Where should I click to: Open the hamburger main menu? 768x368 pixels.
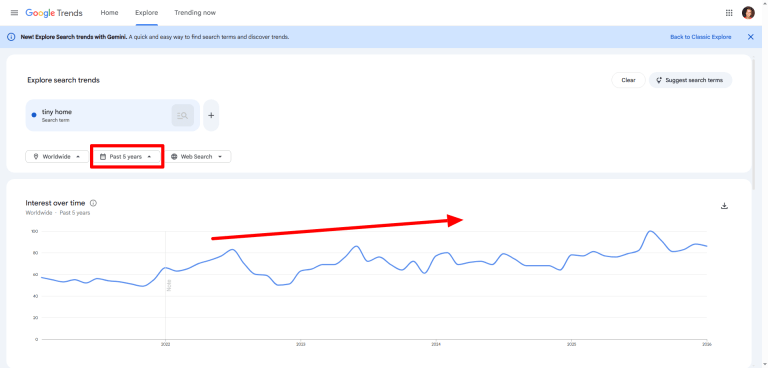(x=14, y=13)
